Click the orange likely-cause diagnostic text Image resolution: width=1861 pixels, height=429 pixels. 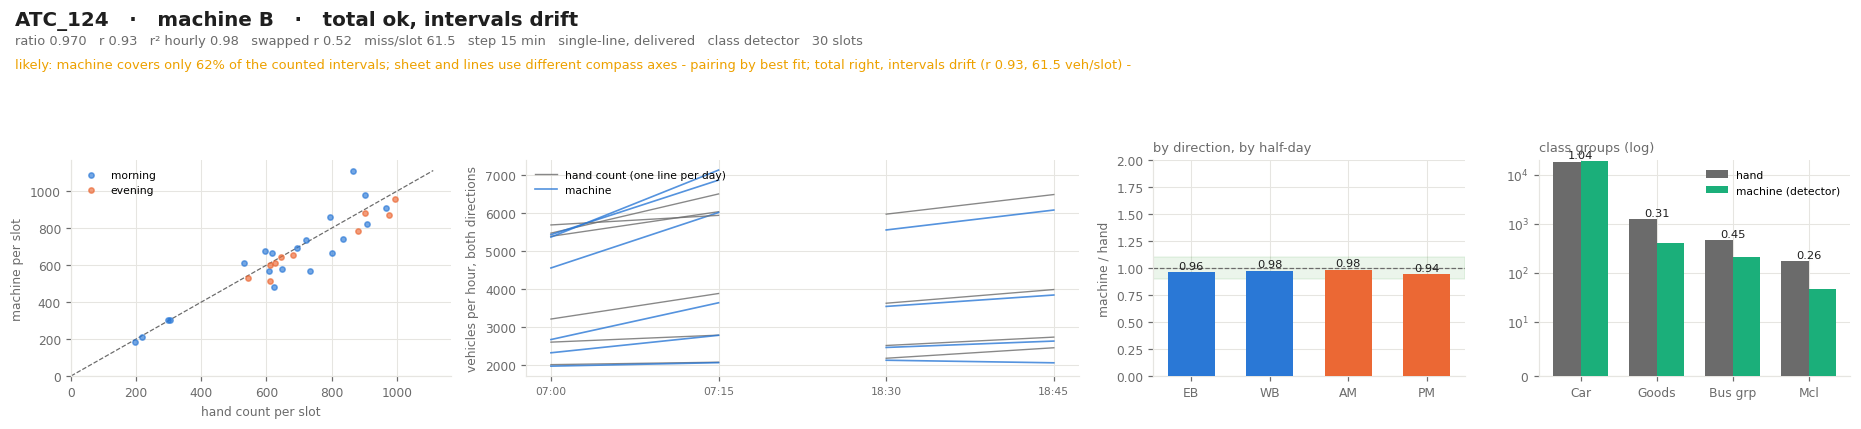click(573, 65)
